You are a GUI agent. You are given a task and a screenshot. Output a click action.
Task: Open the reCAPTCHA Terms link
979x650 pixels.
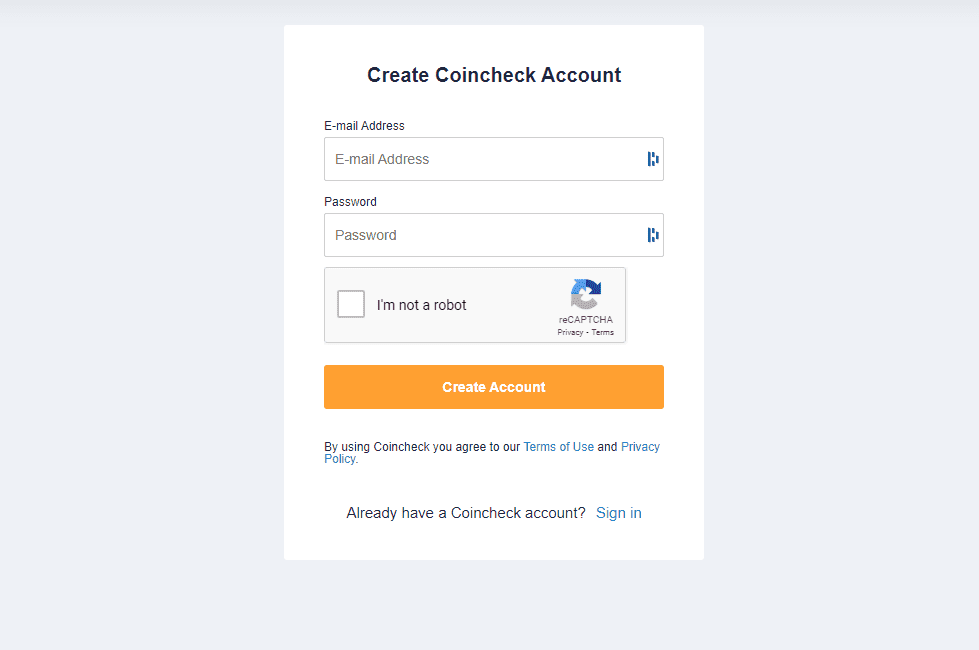(602, 331)
